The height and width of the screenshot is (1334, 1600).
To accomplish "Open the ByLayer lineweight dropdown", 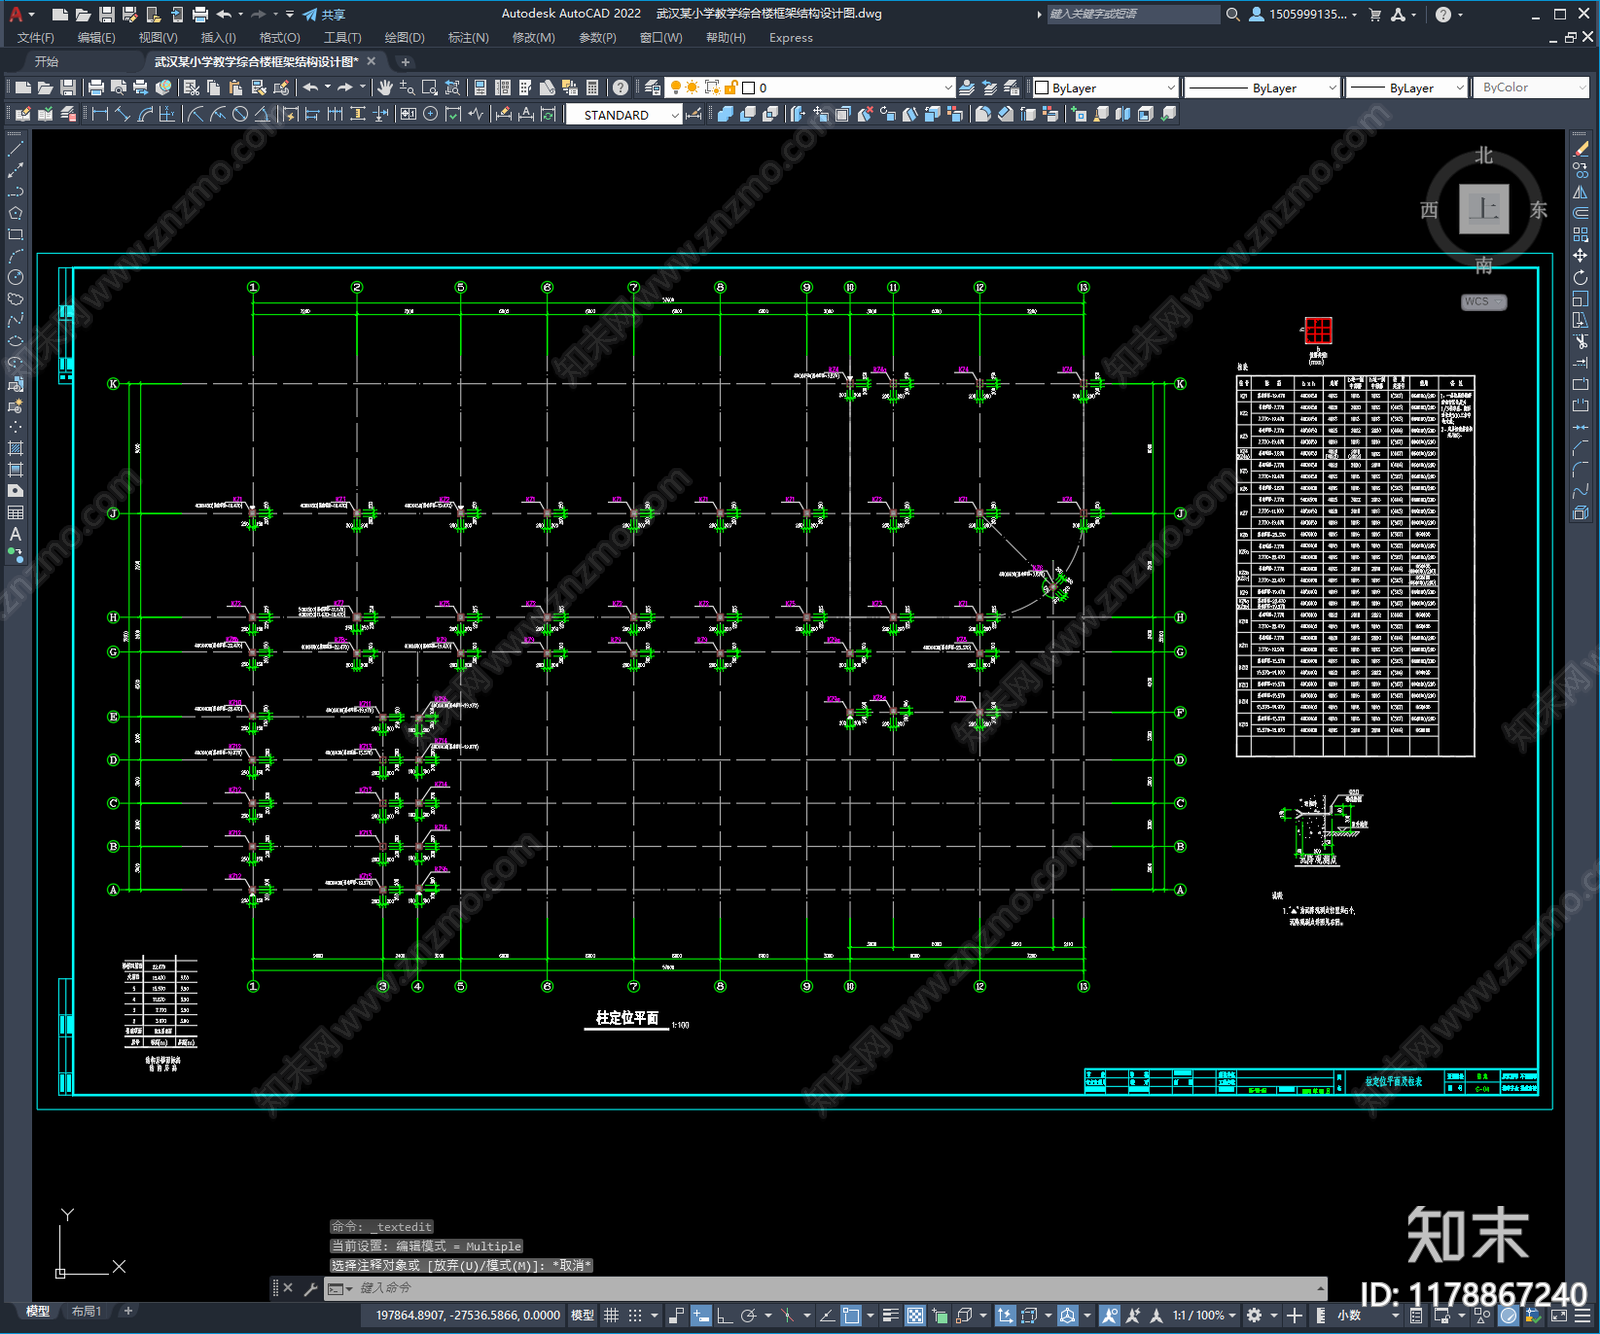I will coord(1406,88).
